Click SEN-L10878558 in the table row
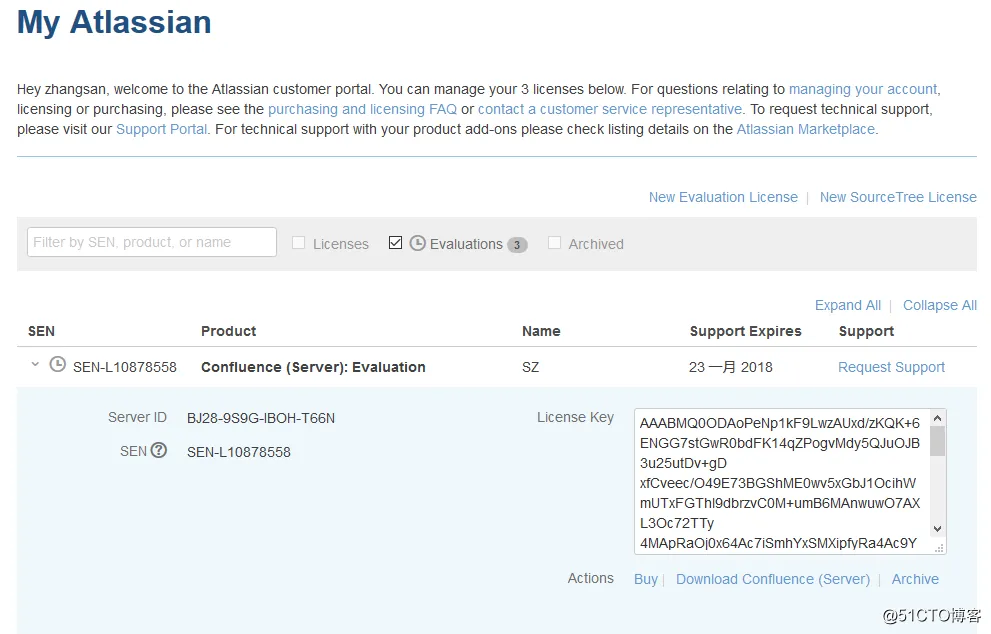991x634 pixels. 125,367
